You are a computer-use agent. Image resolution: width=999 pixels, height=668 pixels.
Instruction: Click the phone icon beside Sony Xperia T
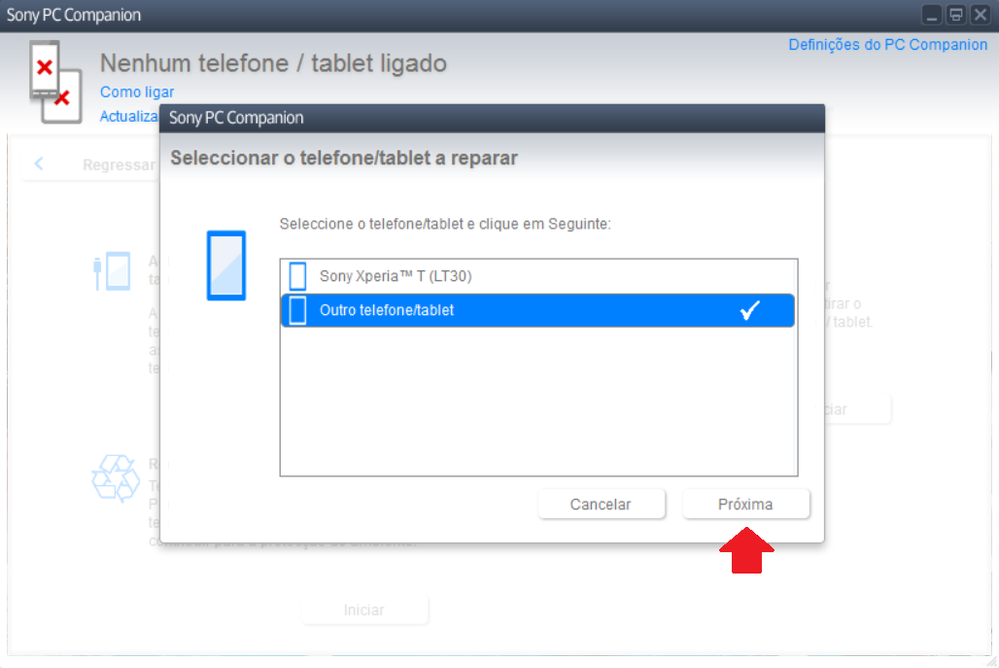(x=298, y=276)
